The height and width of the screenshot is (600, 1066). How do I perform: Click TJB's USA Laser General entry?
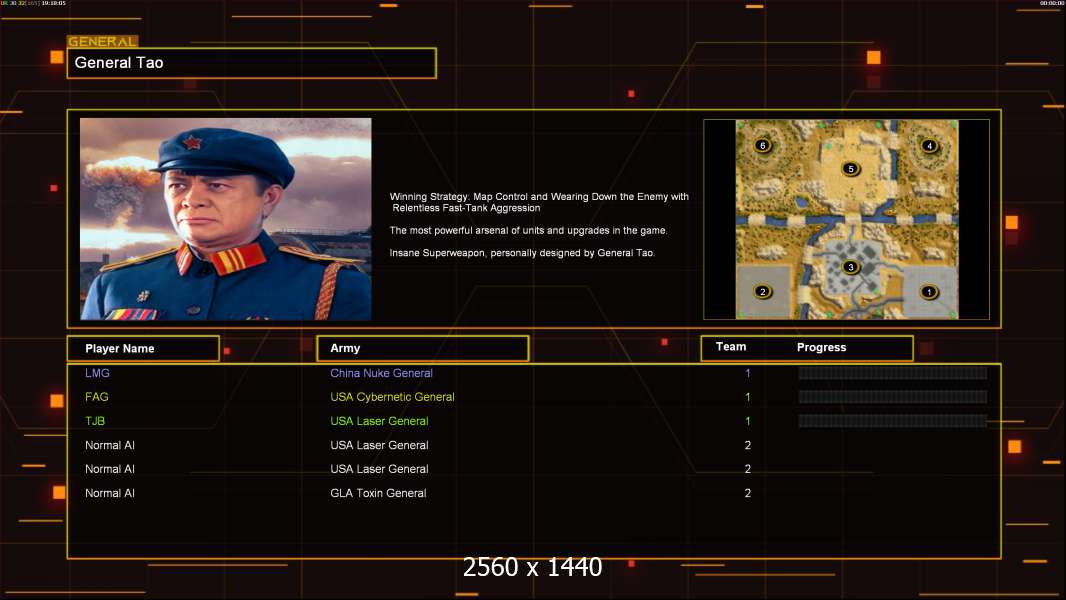click(379, 421)
